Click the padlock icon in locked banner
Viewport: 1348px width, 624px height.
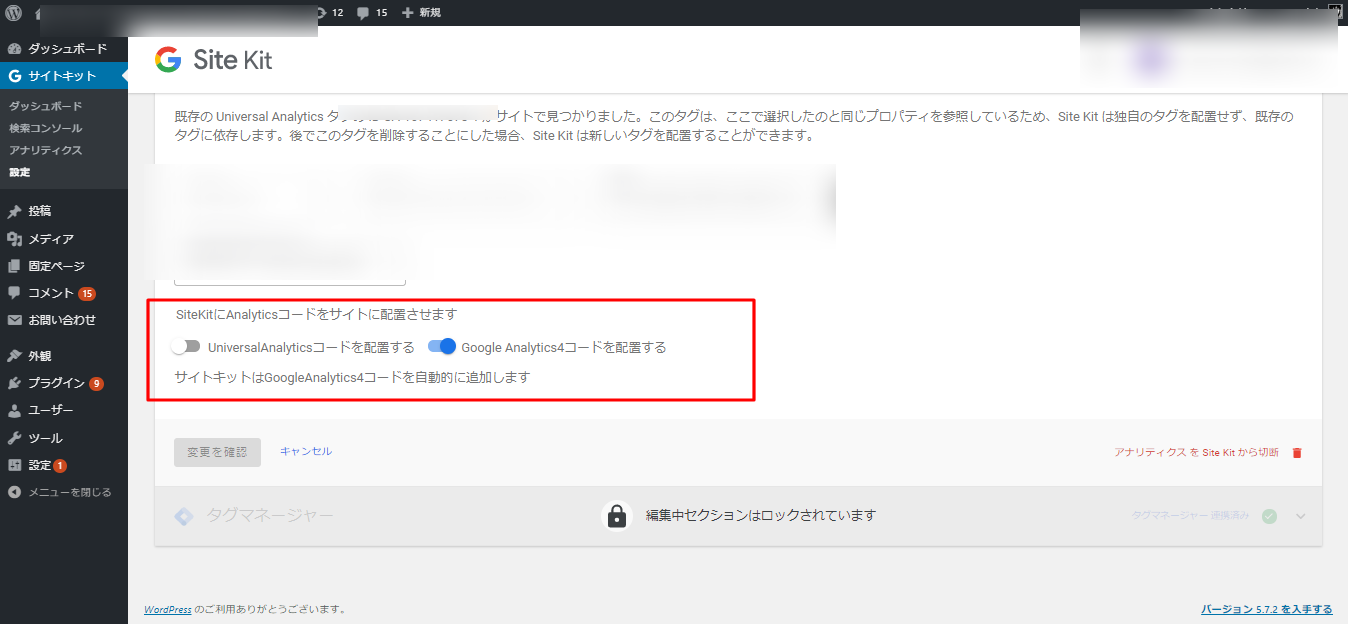tap(617, 516)
